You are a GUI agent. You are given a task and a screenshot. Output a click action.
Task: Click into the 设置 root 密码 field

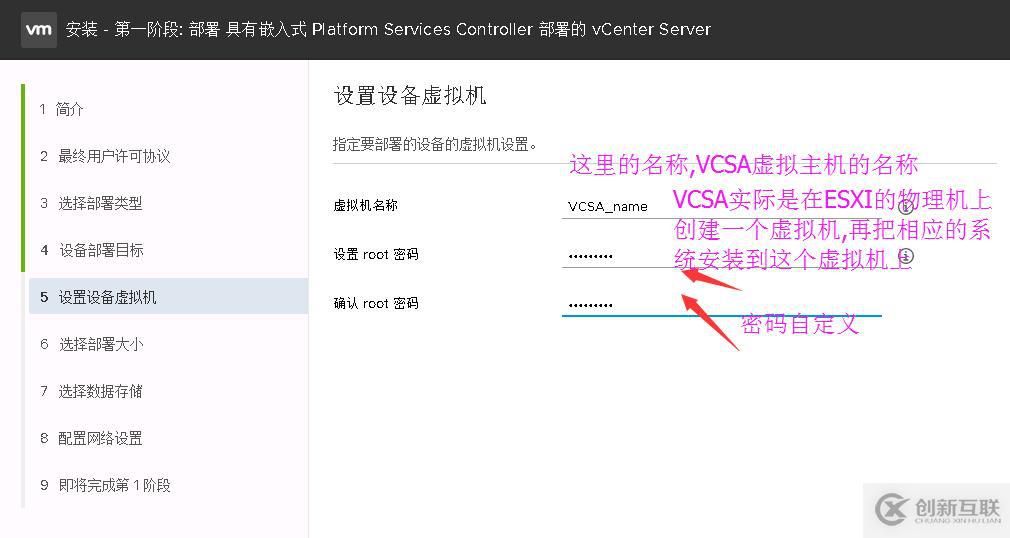(721, 256)
